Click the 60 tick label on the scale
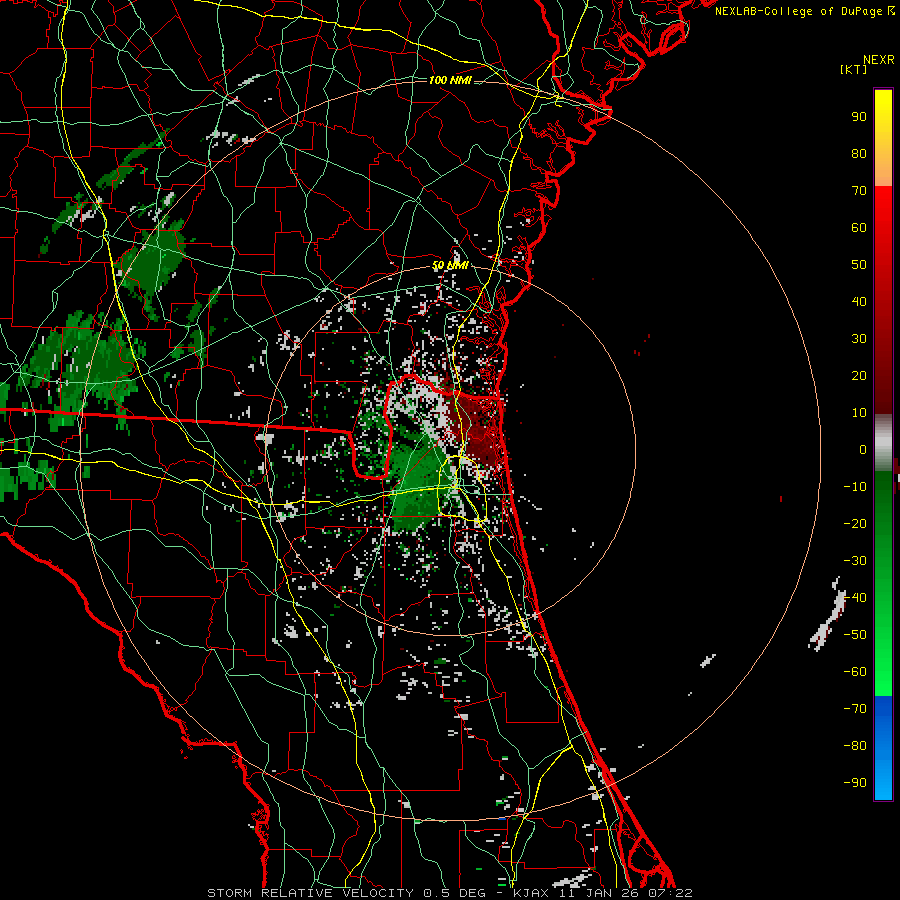 [x=859, y=228]
